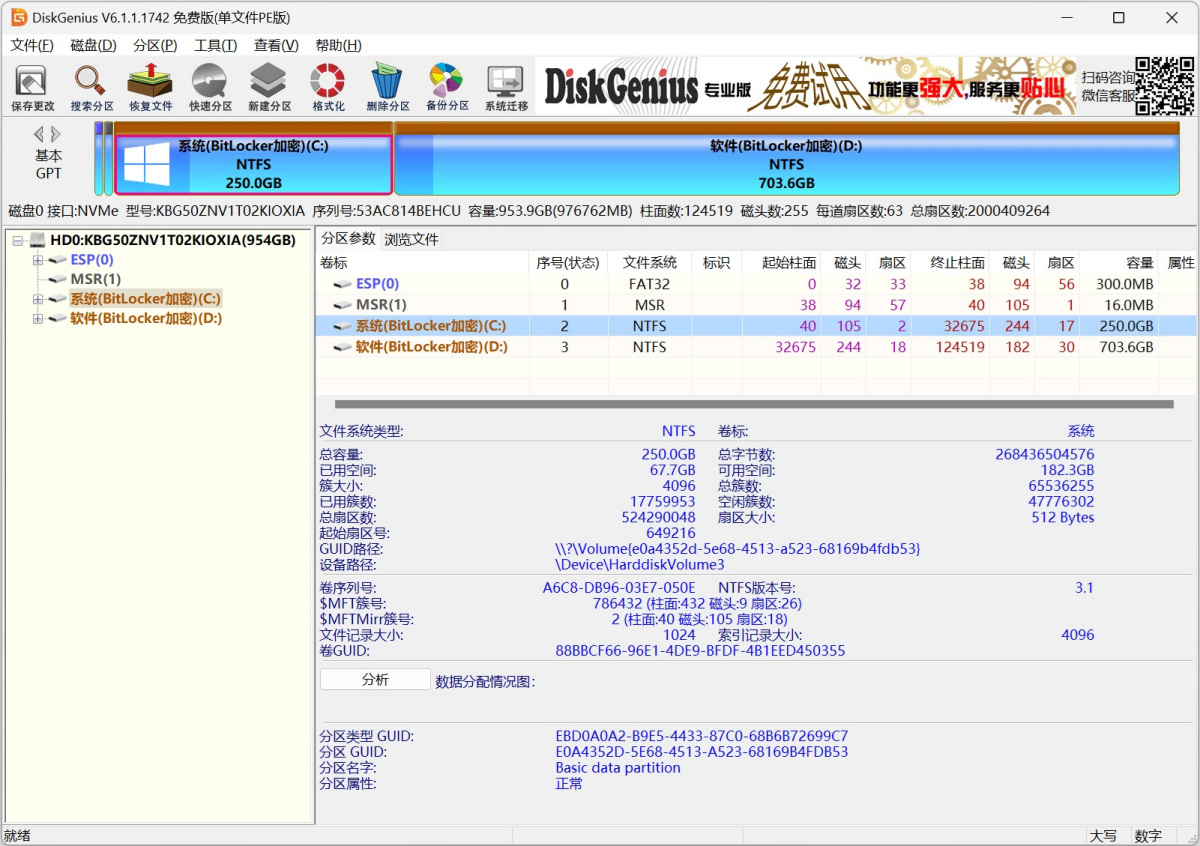1200x846 pixels.
Task: Open the 工具(T) menu
Action: tap(215, 45)
